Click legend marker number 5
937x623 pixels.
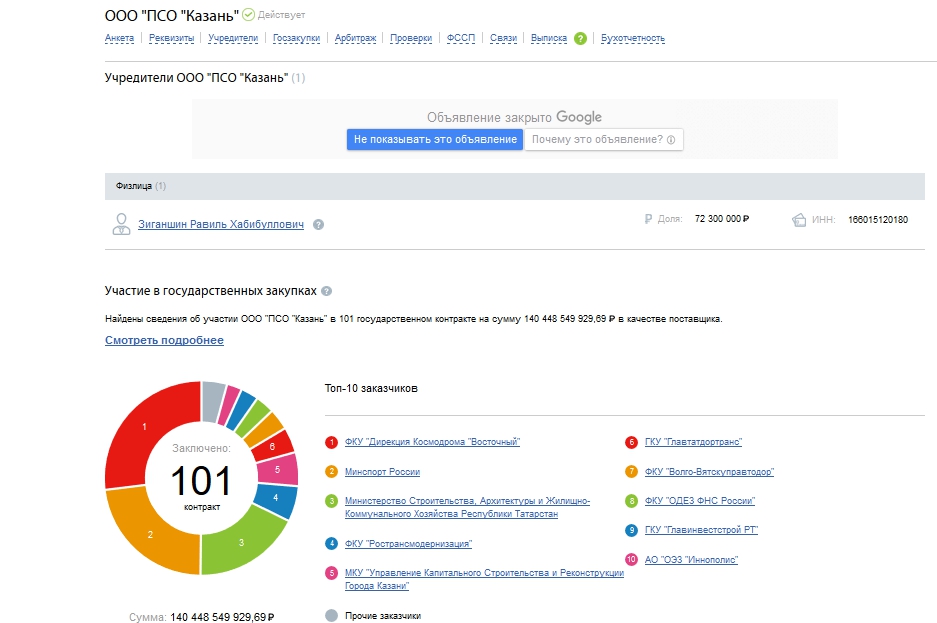[x=331, y=573]
